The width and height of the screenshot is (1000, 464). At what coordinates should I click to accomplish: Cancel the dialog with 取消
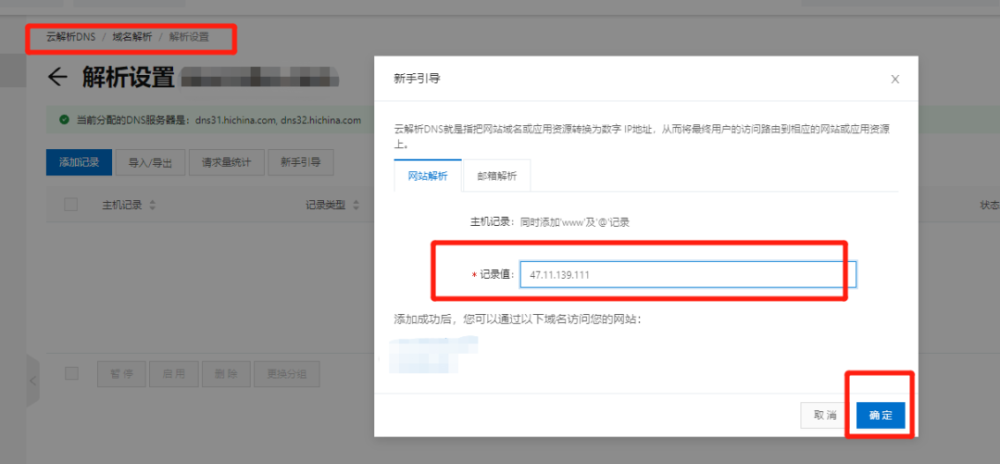[x=825, y=415]
